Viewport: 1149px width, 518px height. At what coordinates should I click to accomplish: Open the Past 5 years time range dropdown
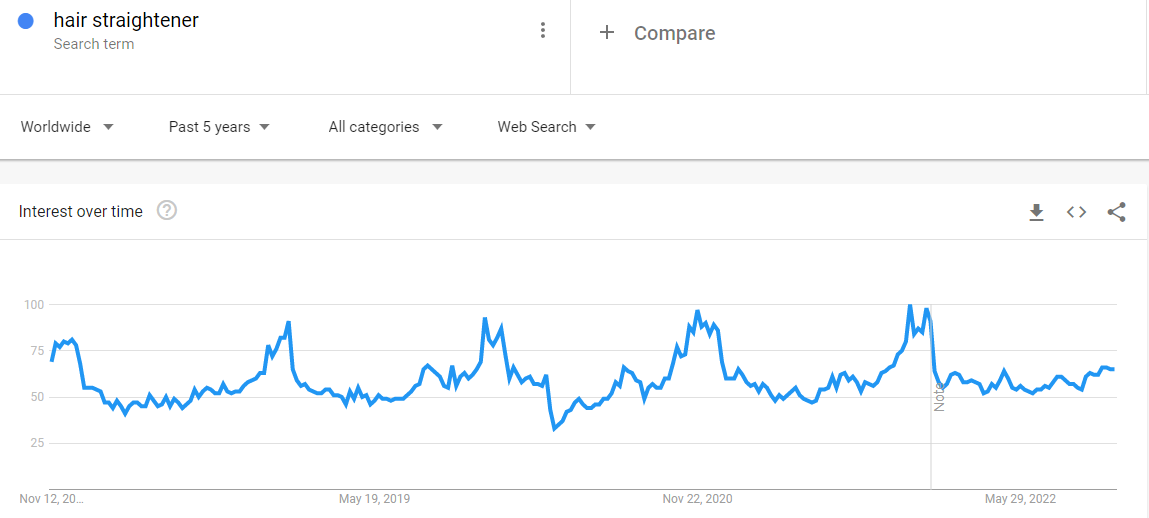click(x=219, y=127)
